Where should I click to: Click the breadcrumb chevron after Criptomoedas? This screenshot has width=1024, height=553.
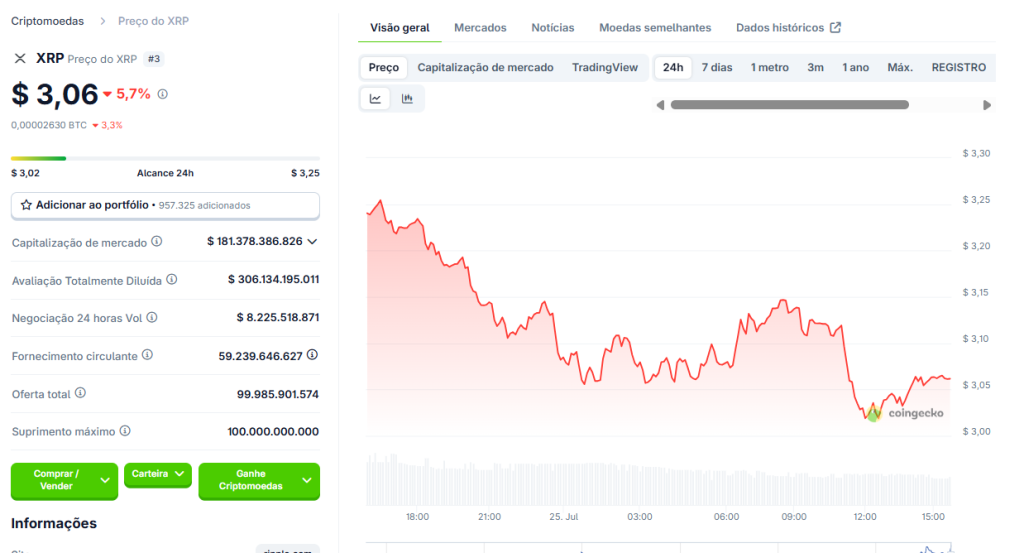coord(103,21)
